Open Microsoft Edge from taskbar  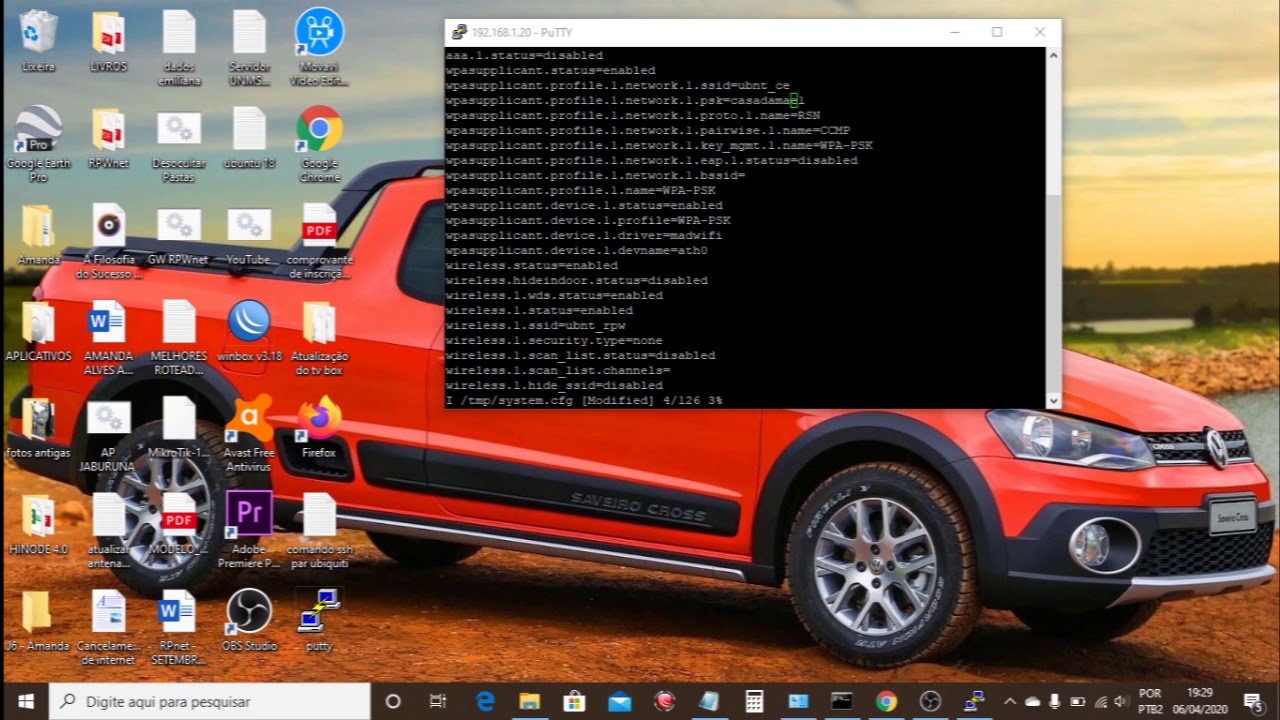(485, 701)
